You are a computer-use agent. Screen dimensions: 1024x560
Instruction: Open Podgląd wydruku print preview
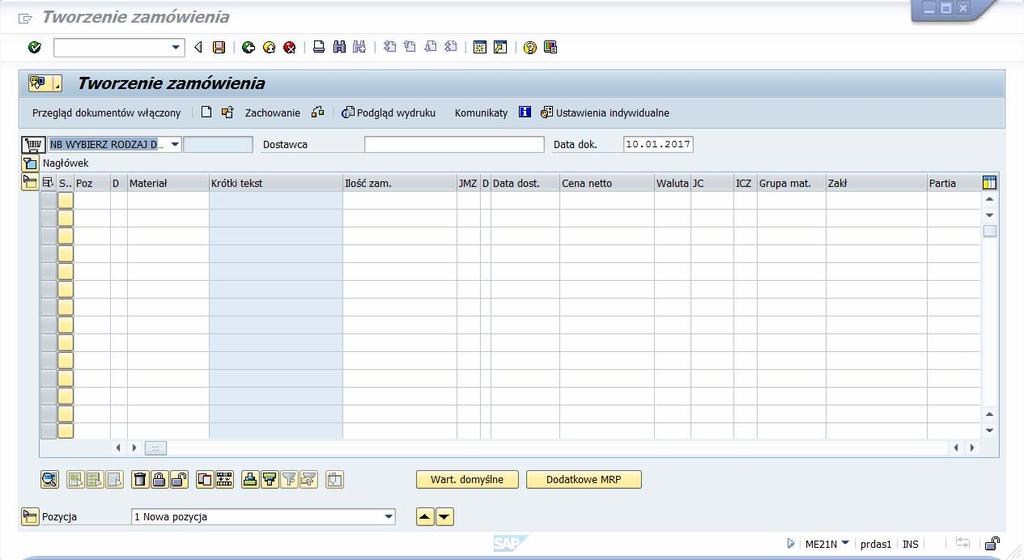coord(388,113)
